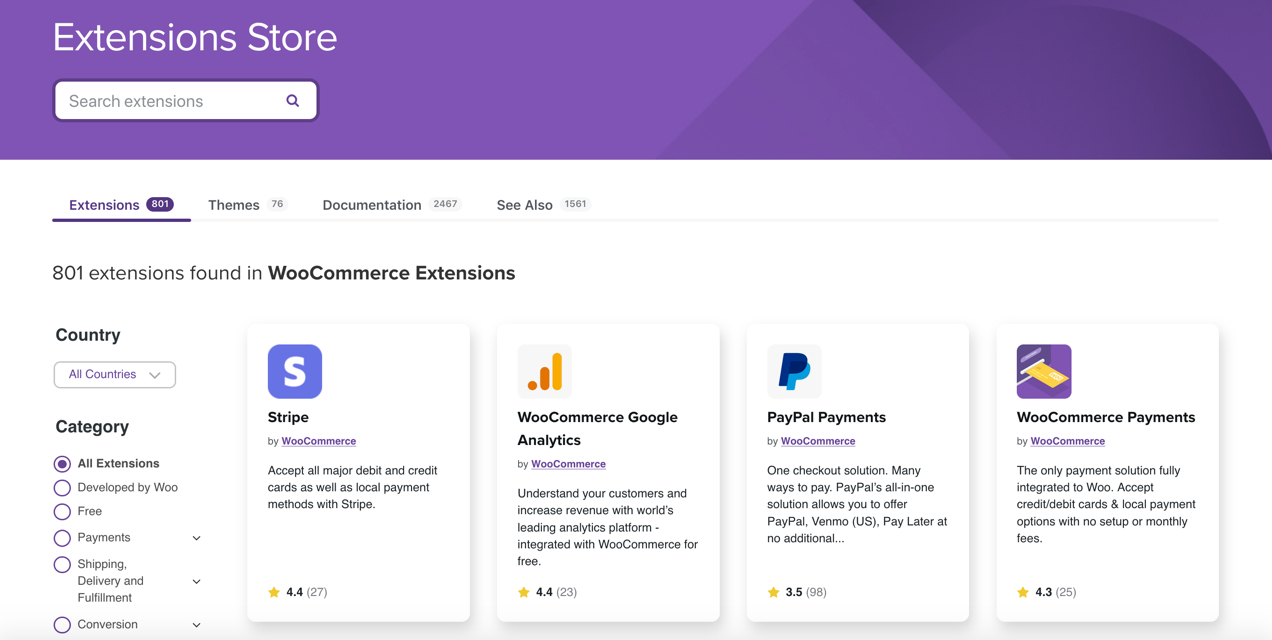Click the search magnifier icon
The image size is (1272, 640).
click(x=292, y=100)
